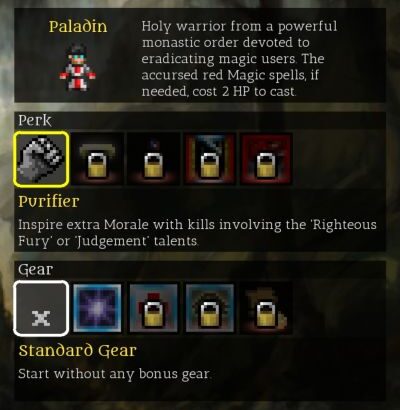Viewport: 400px width, 410px height.
Task: Click the Perk section header
Action: click(35, 120)
